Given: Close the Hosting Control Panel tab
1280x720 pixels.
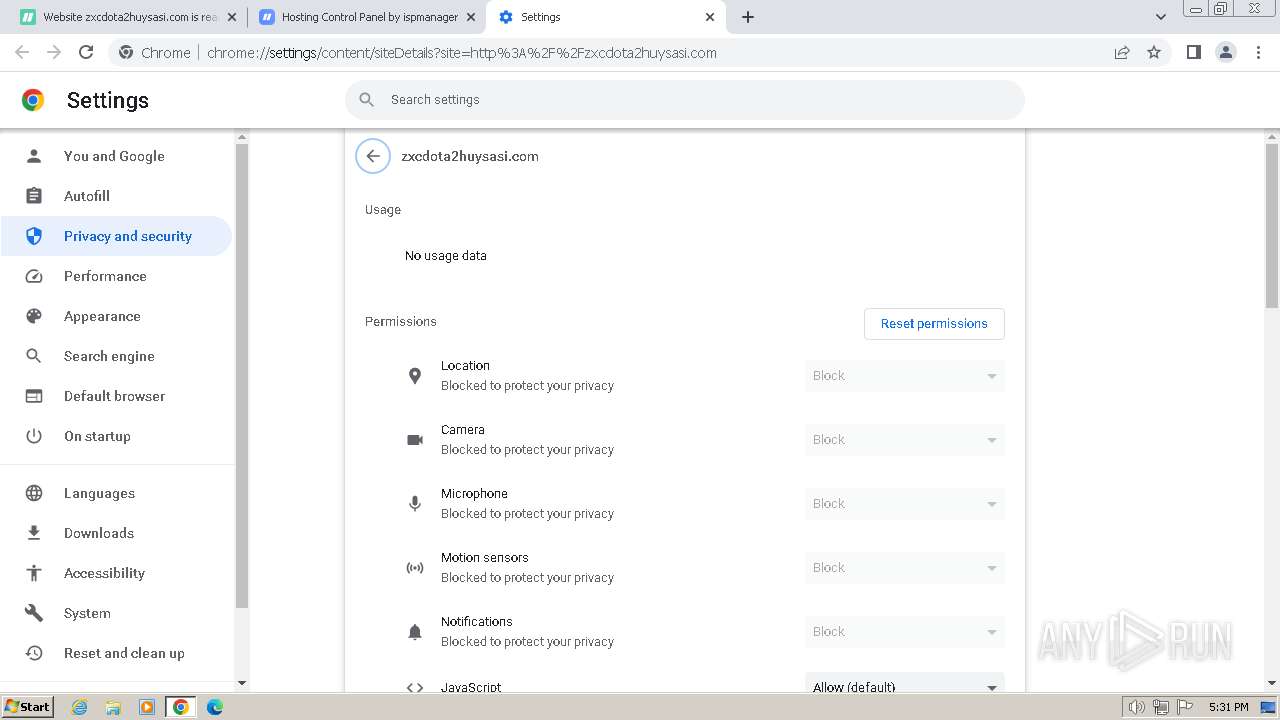Looking at the screenshot, I should [x=471, y=17].
